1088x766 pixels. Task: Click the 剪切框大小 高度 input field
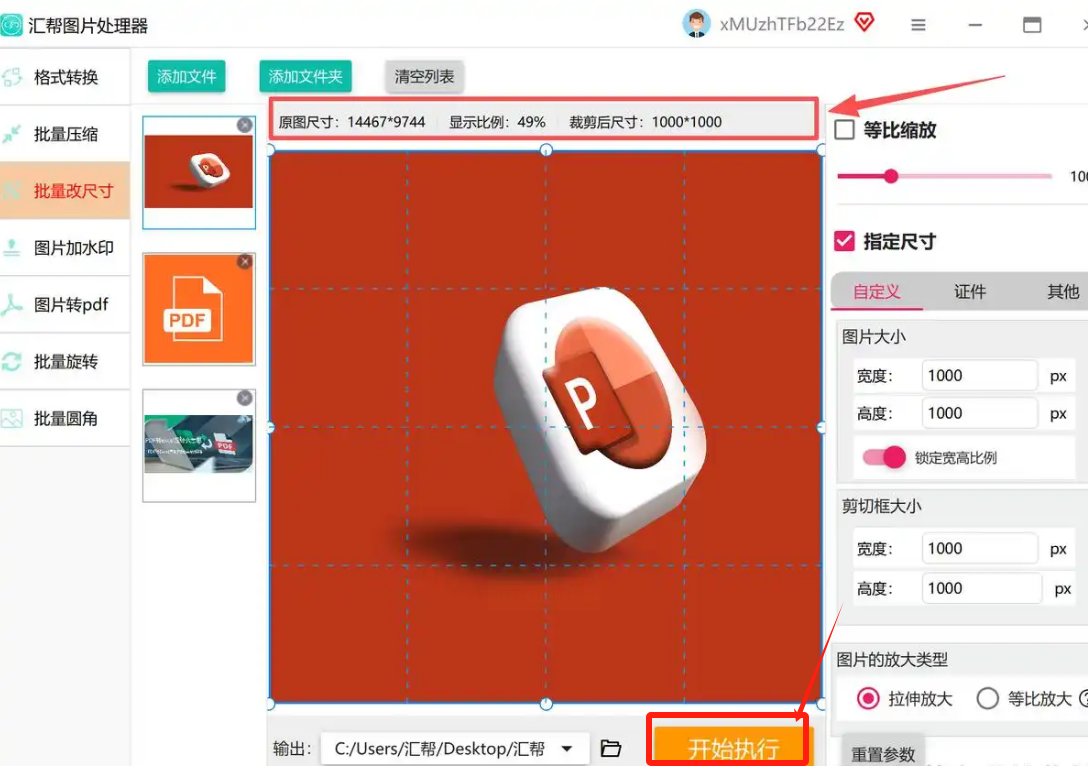click(981, 588)
